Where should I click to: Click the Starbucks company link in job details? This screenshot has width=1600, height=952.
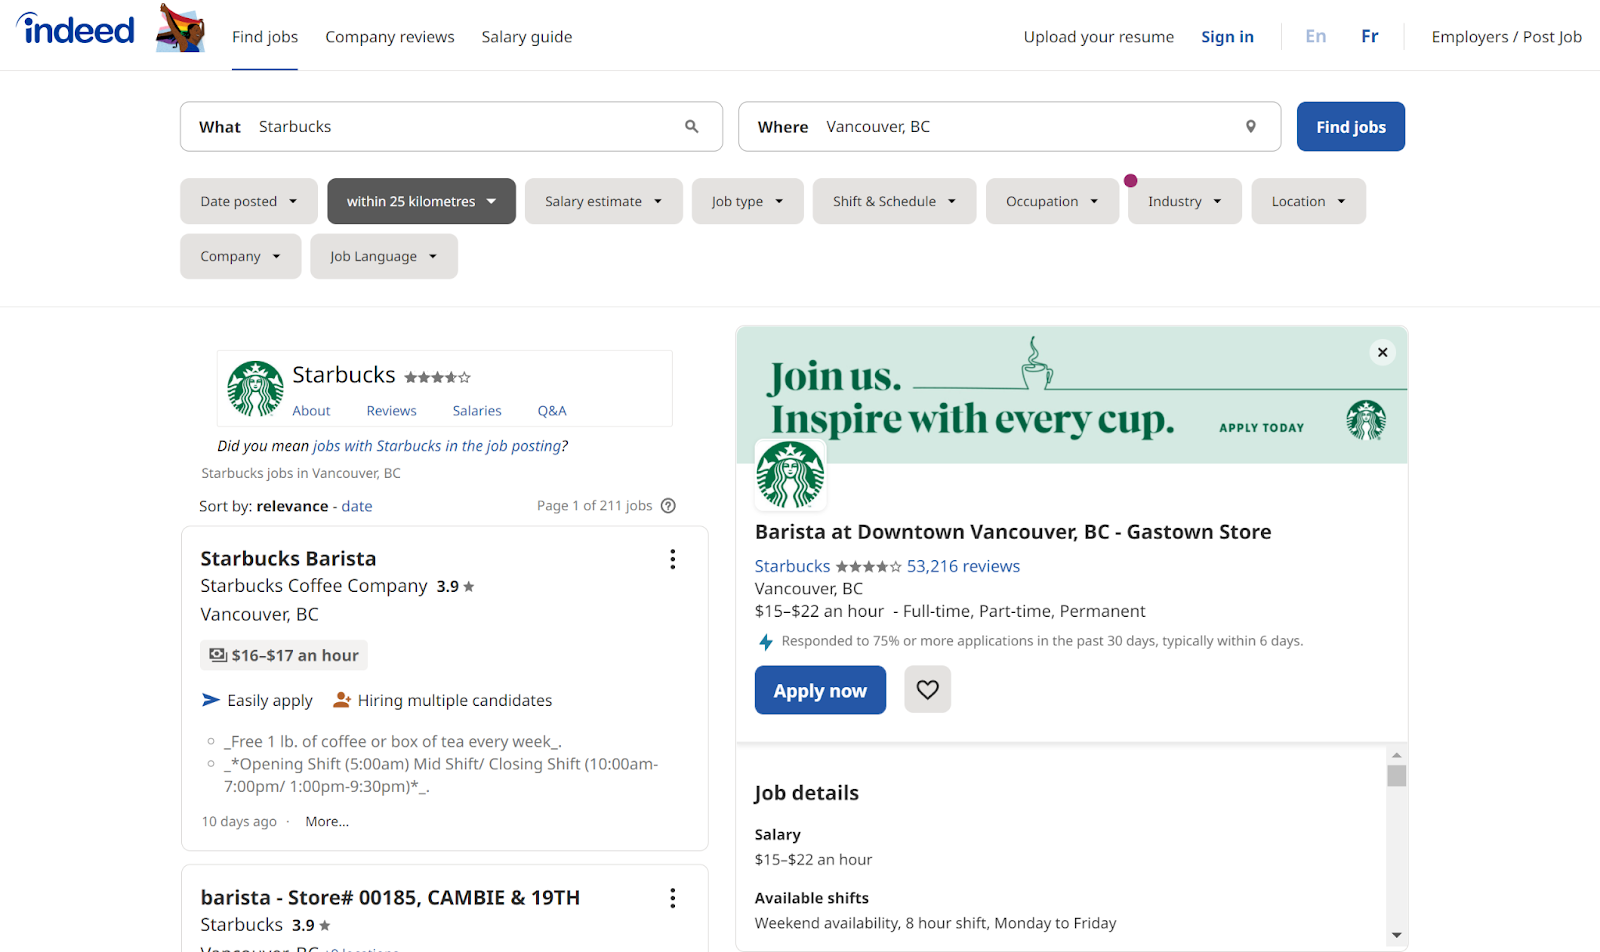(792, 566)
